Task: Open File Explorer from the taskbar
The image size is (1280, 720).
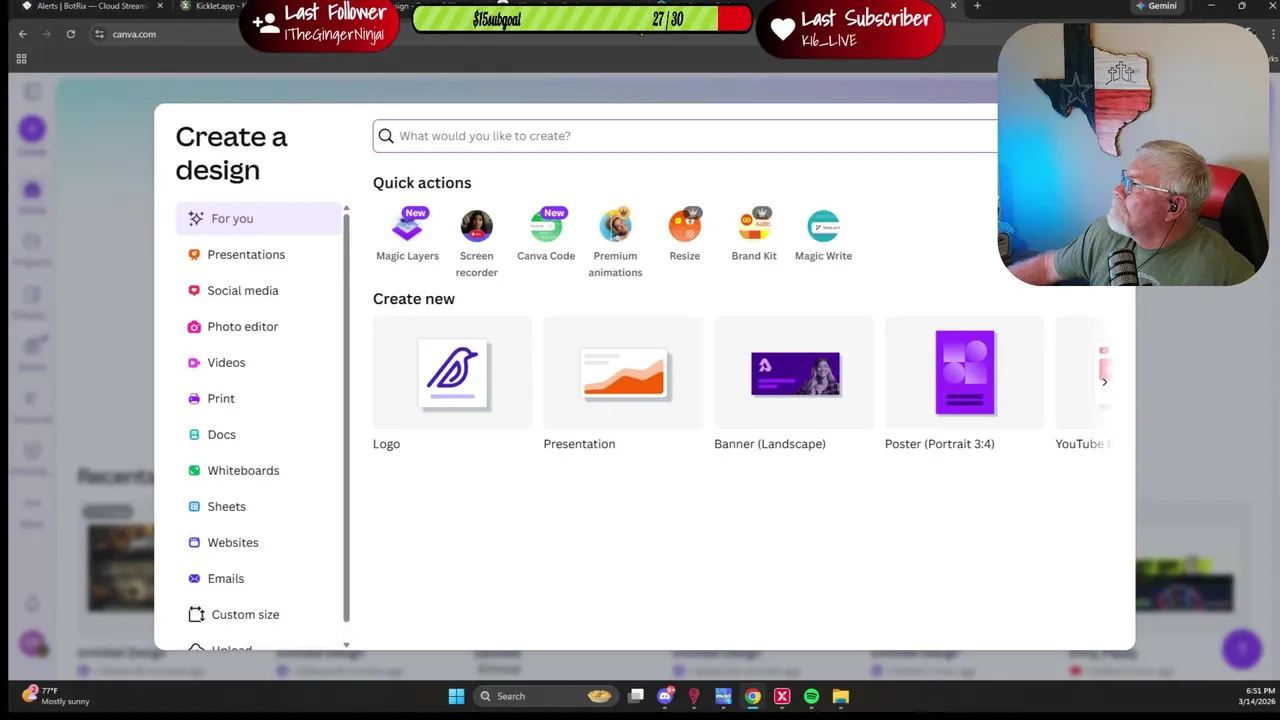Action: pyautogui.click(x=841, y=696)
